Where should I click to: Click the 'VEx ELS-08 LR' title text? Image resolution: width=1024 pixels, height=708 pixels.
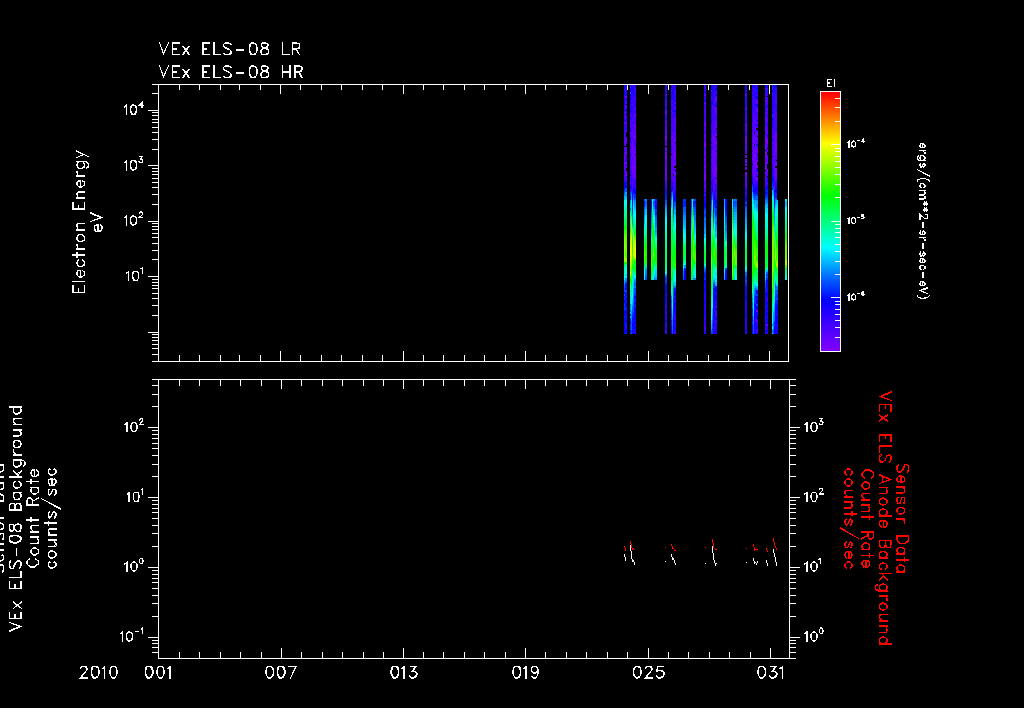tap(230, 49)
